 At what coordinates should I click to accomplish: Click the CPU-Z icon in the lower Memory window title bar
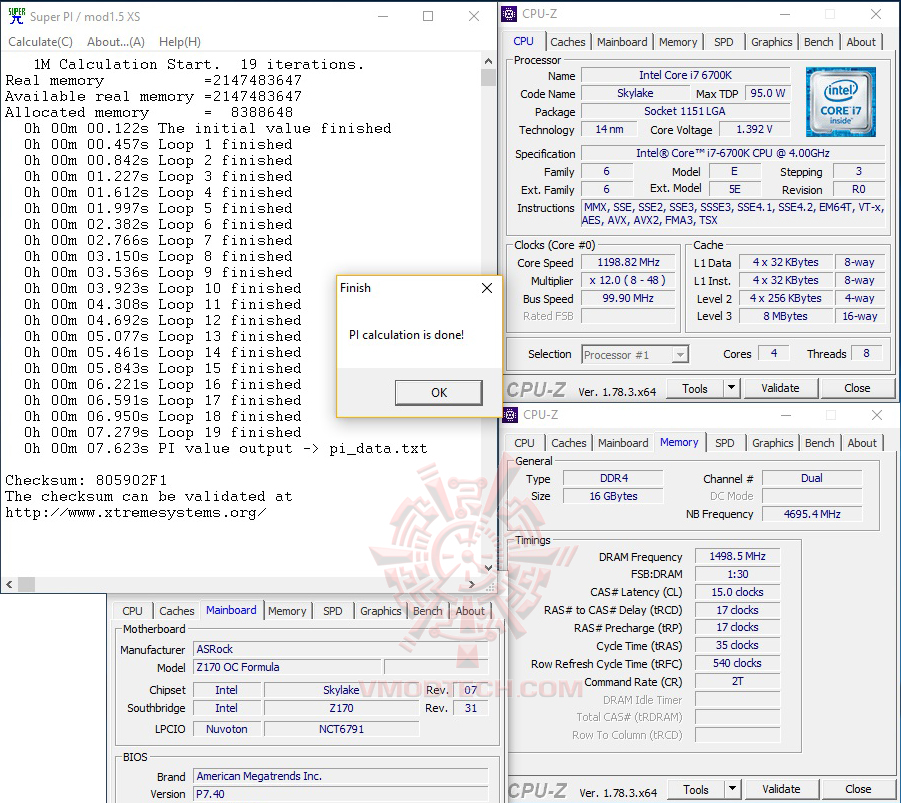[510, 414]
